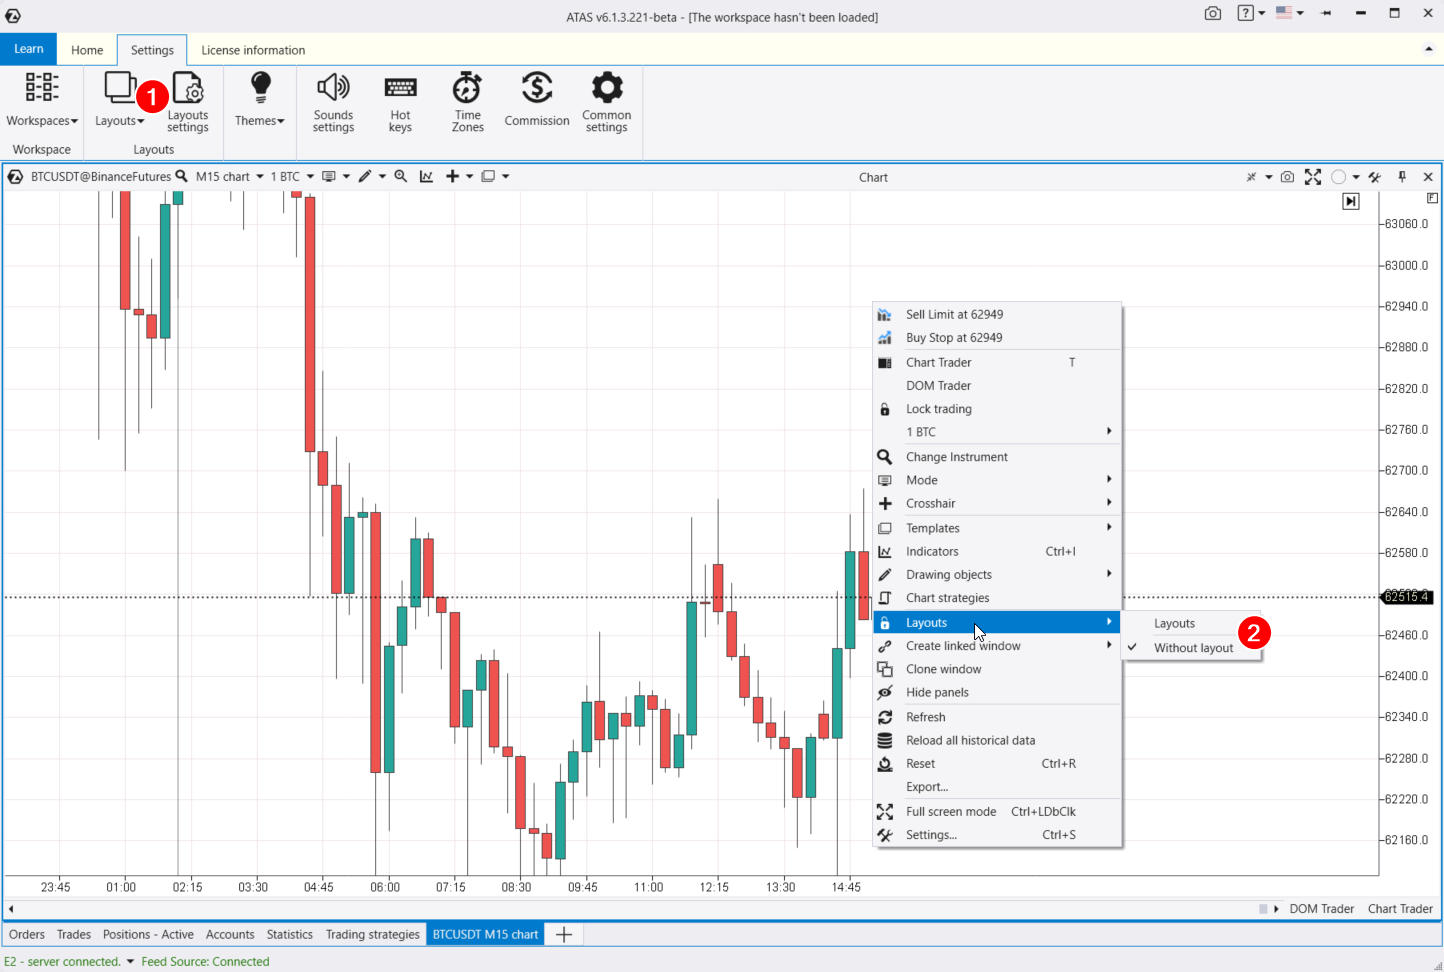Open Layouts settings in the ribbon

pos(188,101)
